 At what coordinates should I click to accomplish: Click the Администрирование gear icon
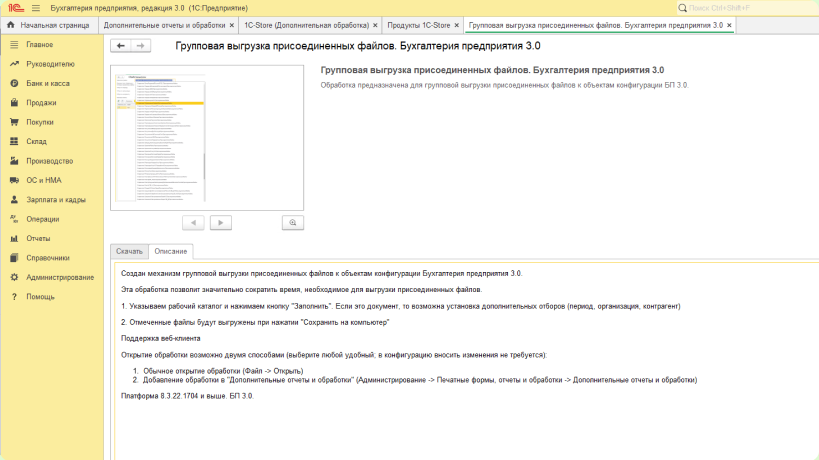click(x=14, y=277)
